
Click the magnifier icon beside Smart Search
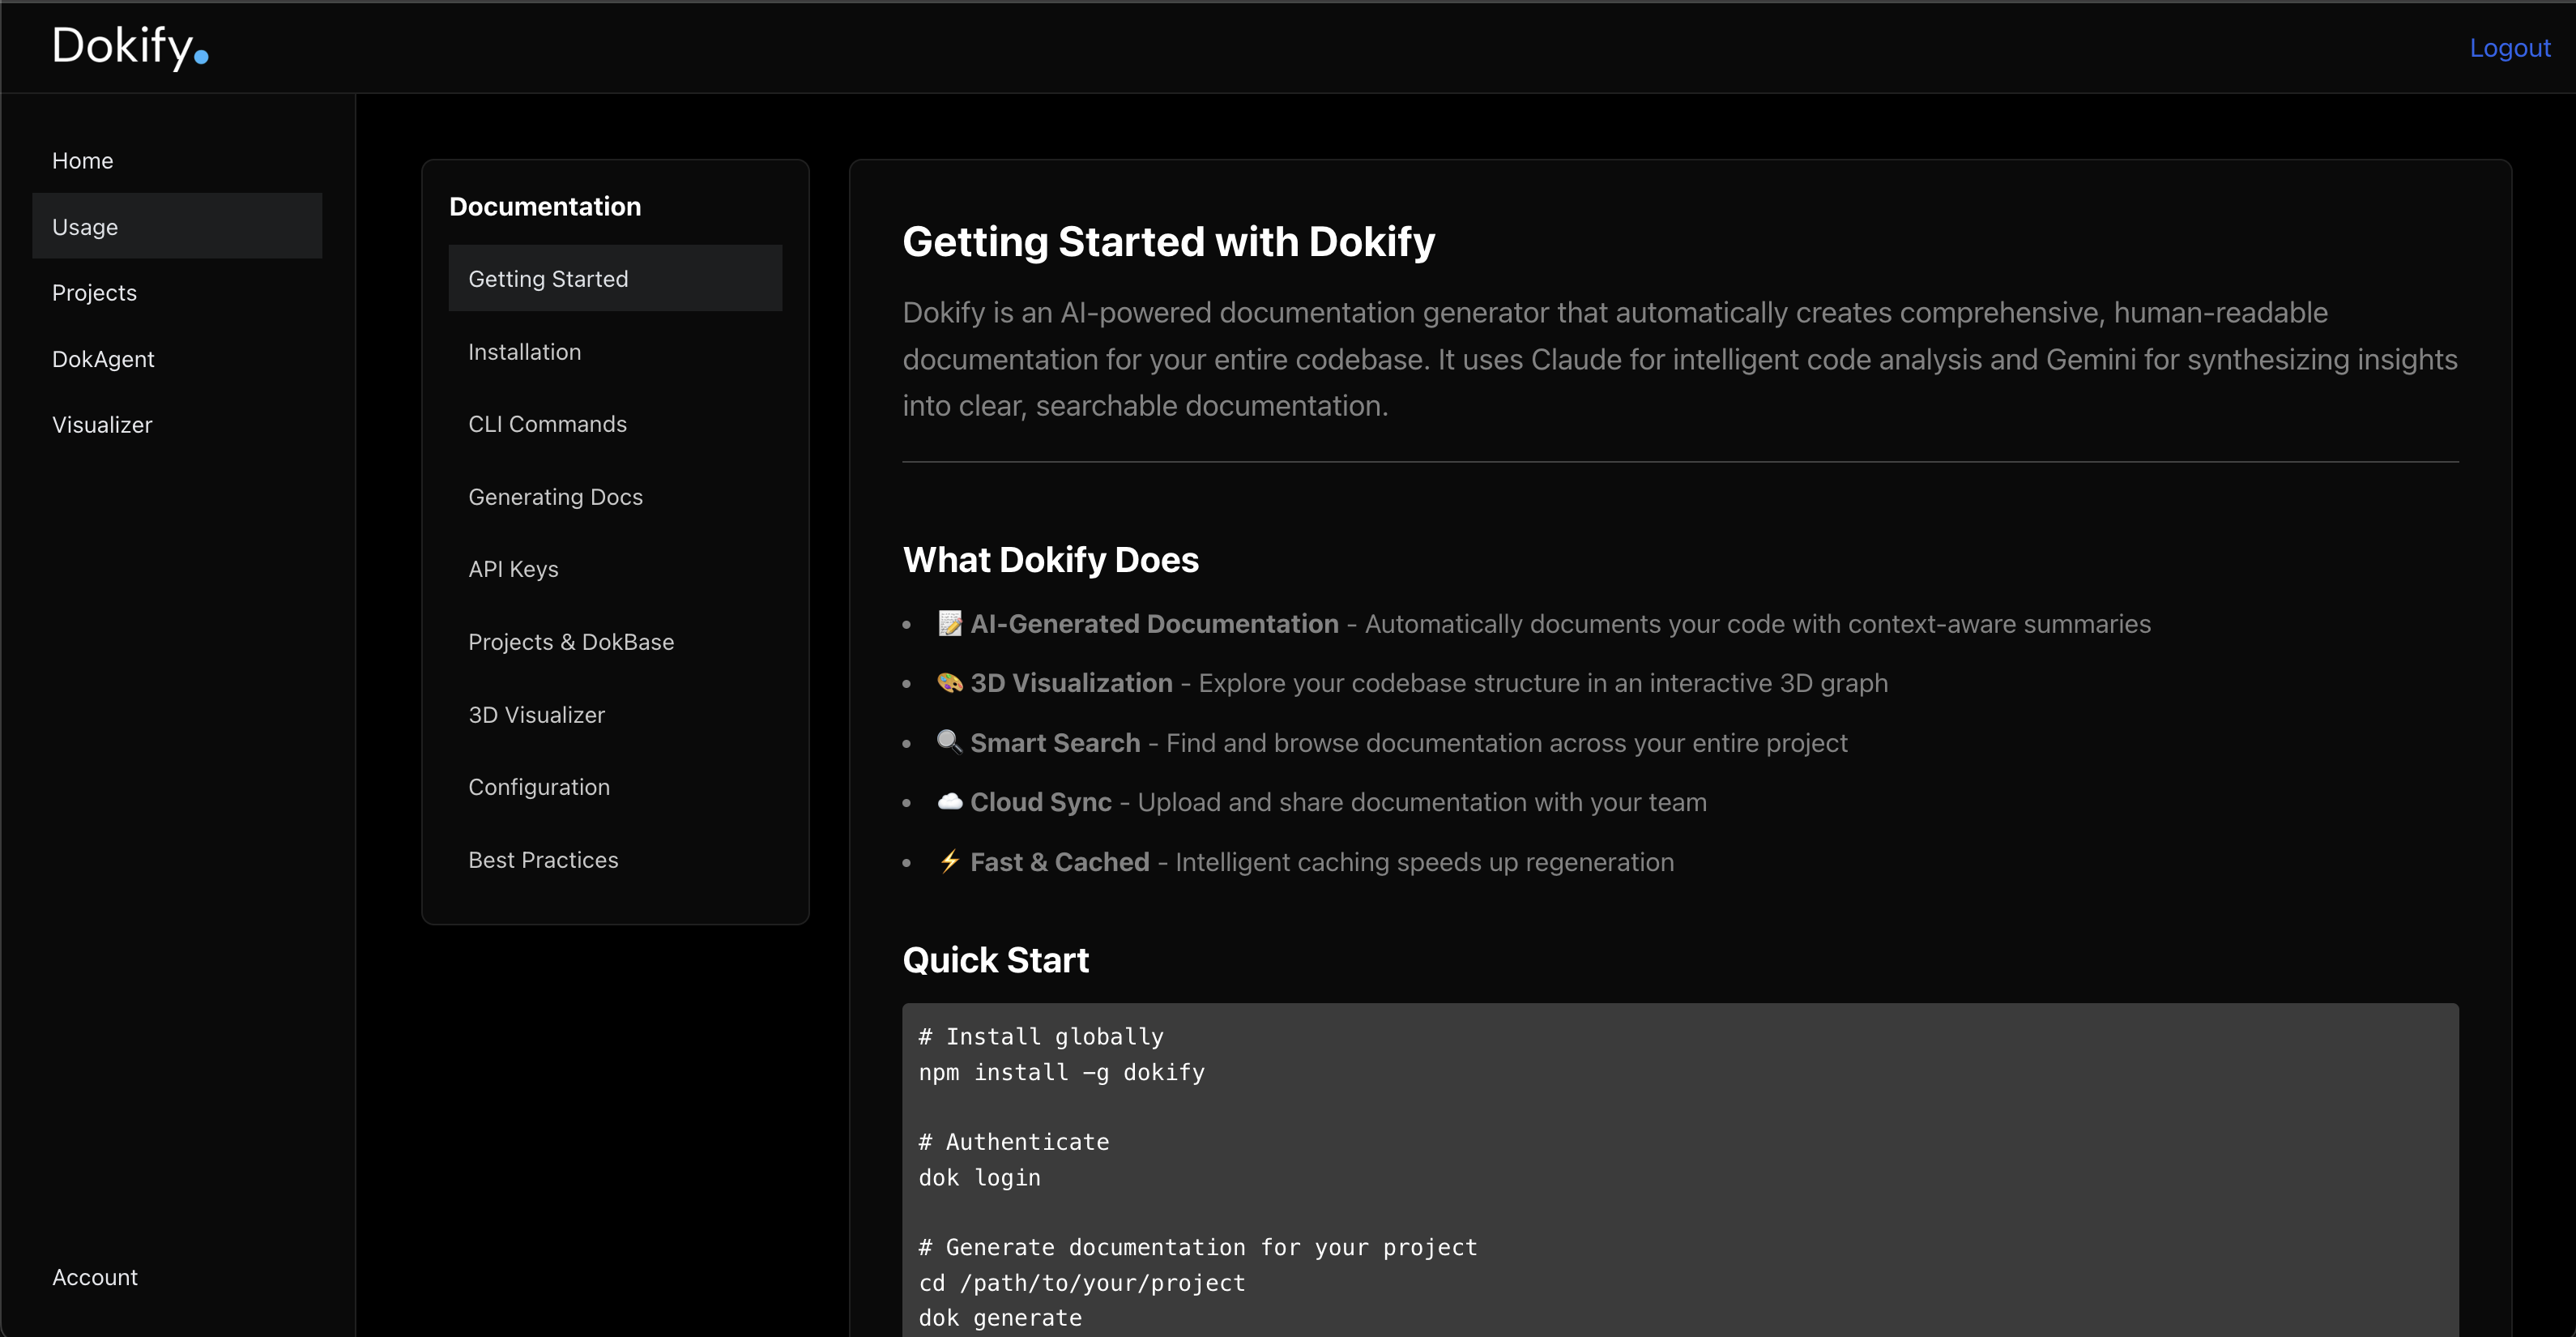click(949, 742)
